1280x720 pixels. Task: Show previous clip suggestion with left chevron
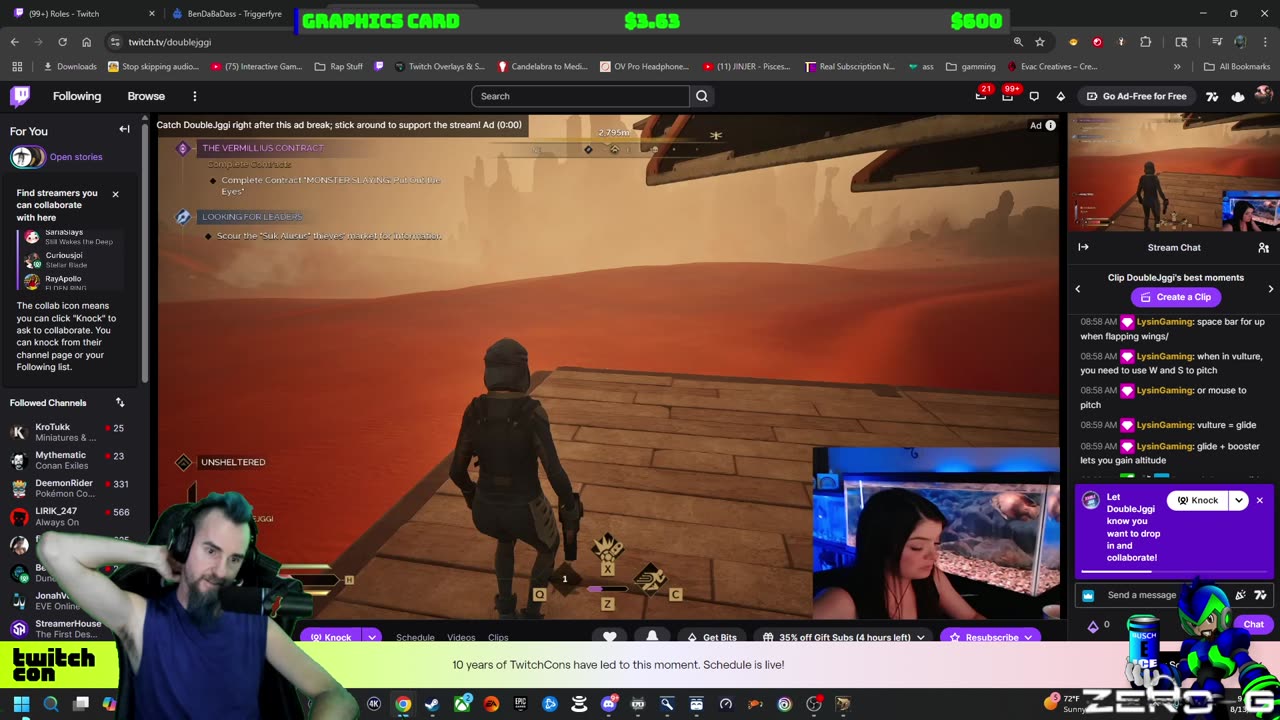[1078, 289]
